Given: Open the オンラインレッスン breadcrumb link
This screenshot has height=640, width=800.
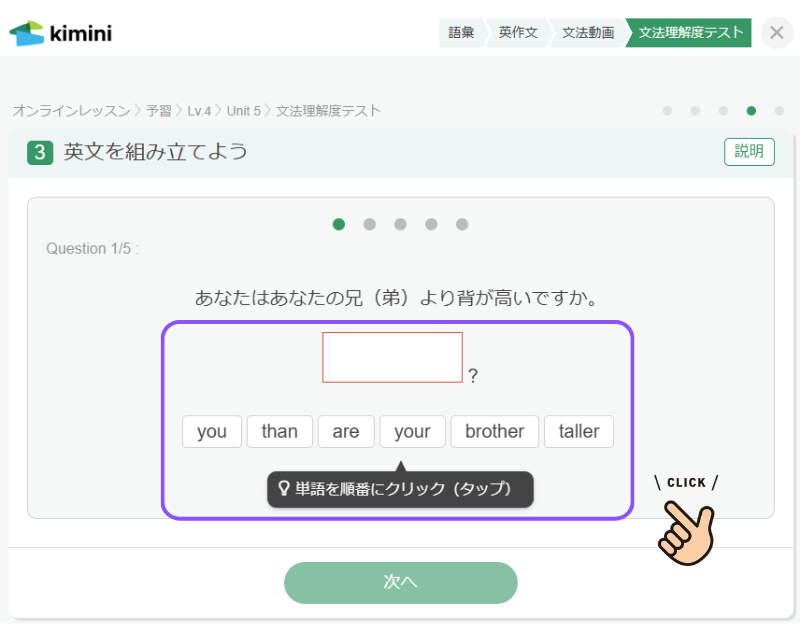Looking at the screenshot, I should [71, 111].
